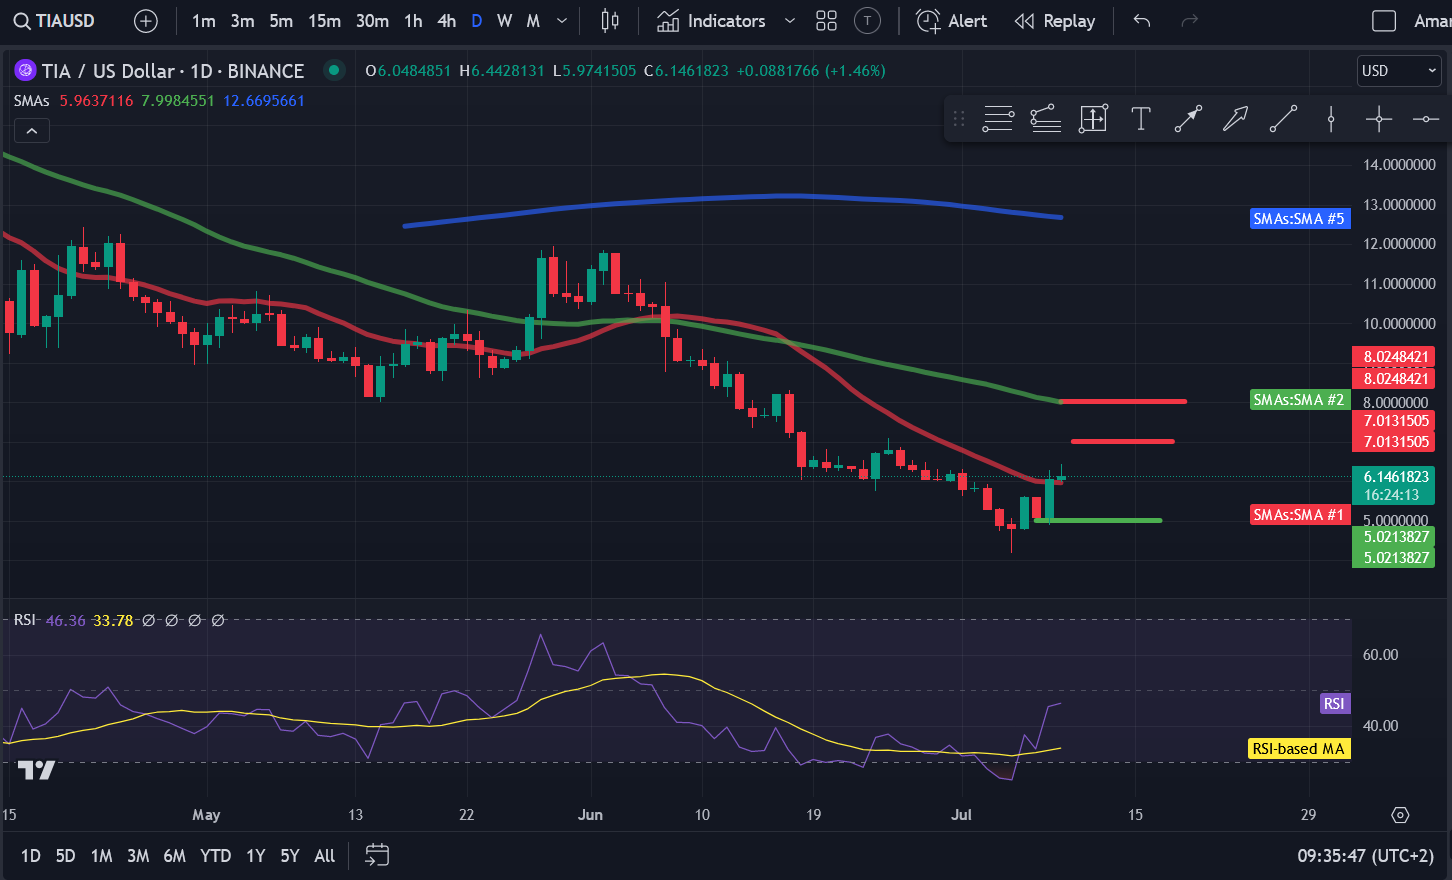Select the SMAs indicator legend

[32, 101]
